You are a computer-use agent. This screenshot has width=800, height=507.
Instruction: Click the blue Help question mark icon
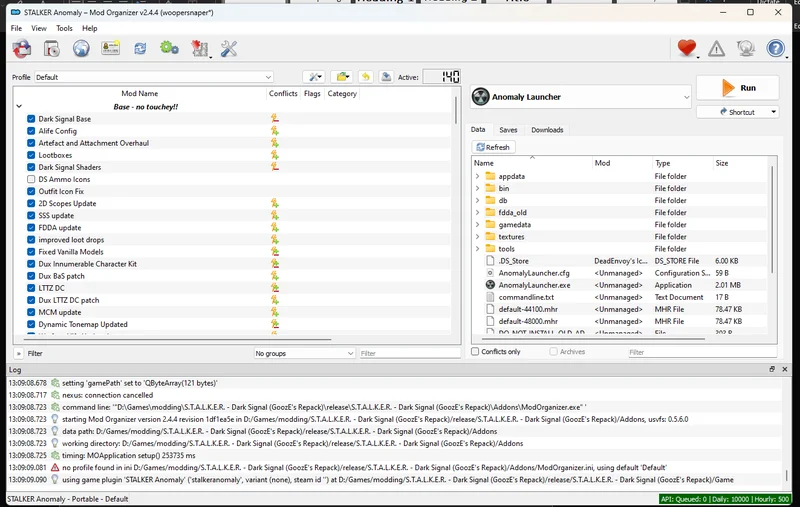775,48
